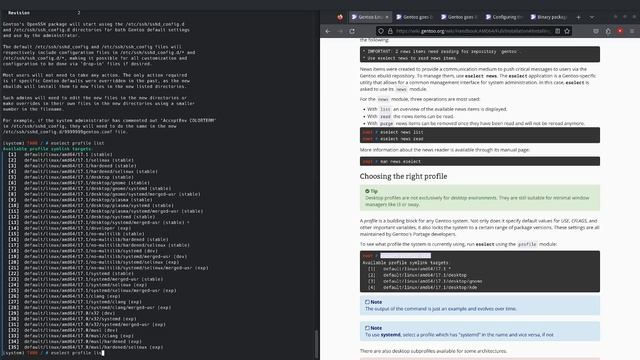Viewport: 640px width, 360px height.
Task: Click terminal row '[3]' ending in hardened (stable)
Action: click(72, 166)
